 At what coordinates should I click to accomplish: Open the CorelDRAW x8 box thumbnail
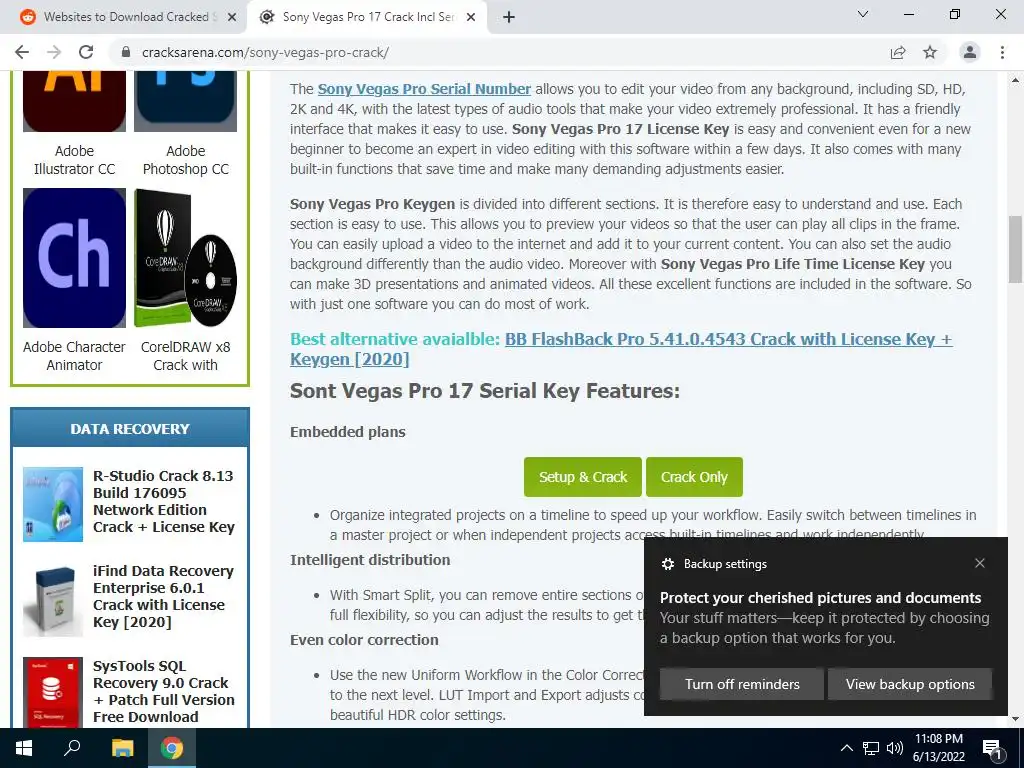[x=185, y=258]
